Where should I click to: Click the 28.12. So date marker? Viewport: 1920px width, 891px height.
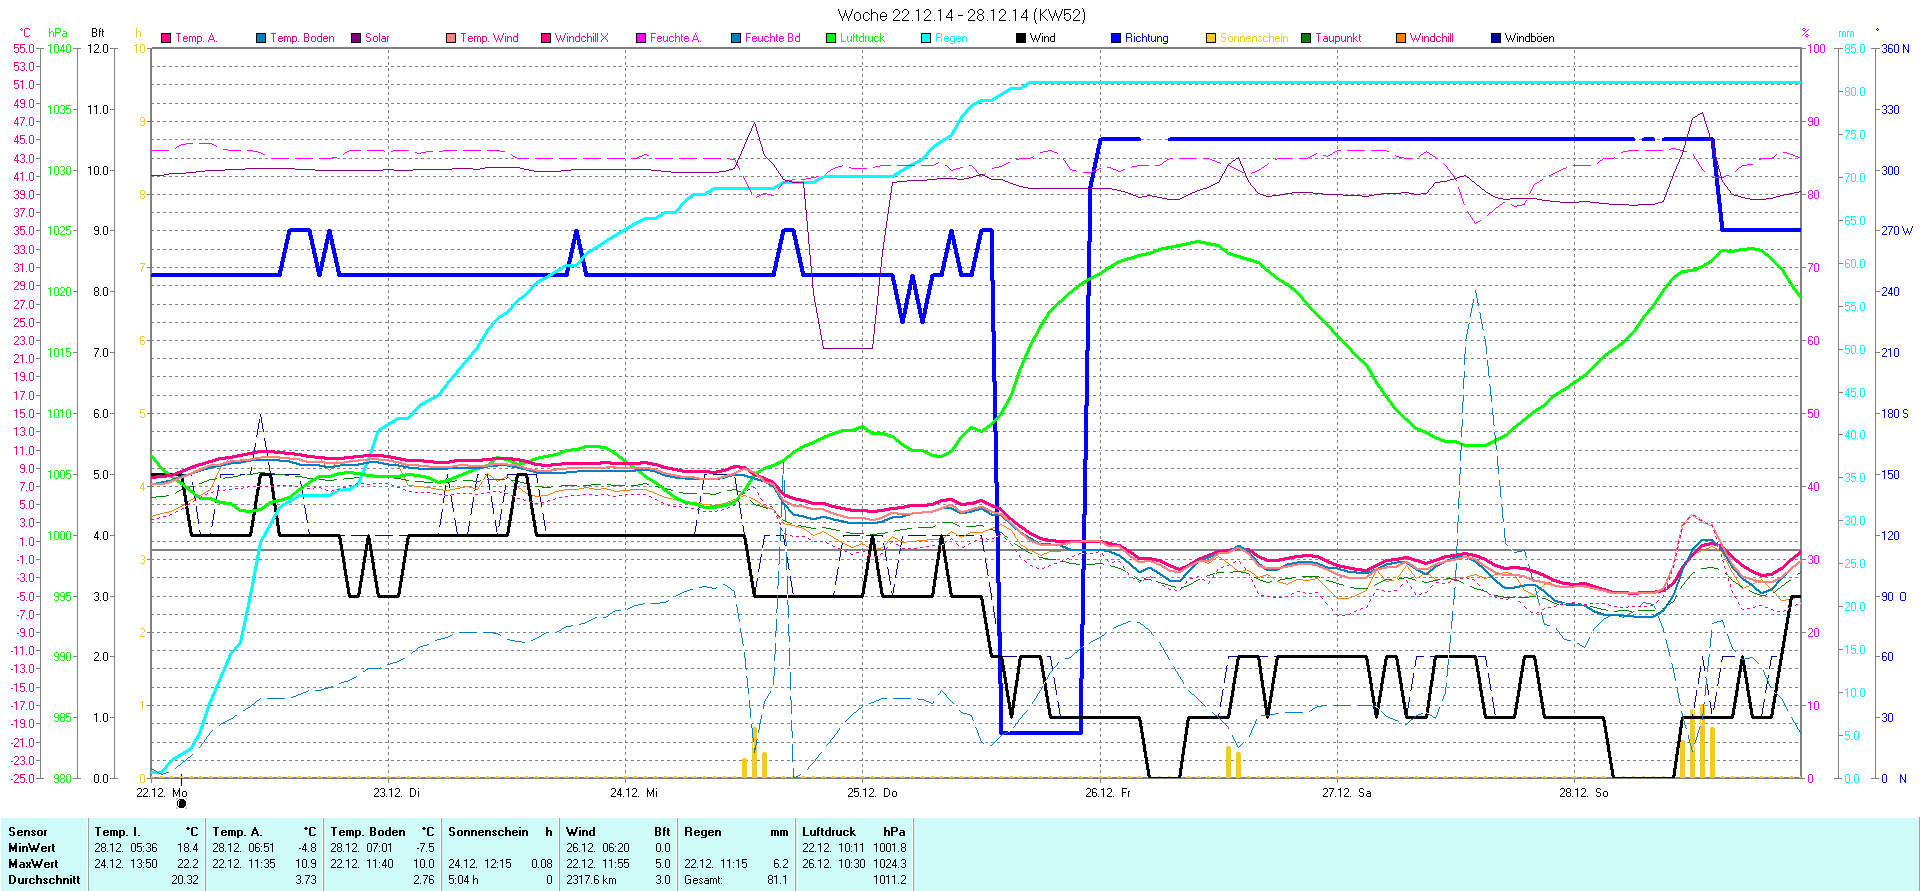tap(1583, 793)
